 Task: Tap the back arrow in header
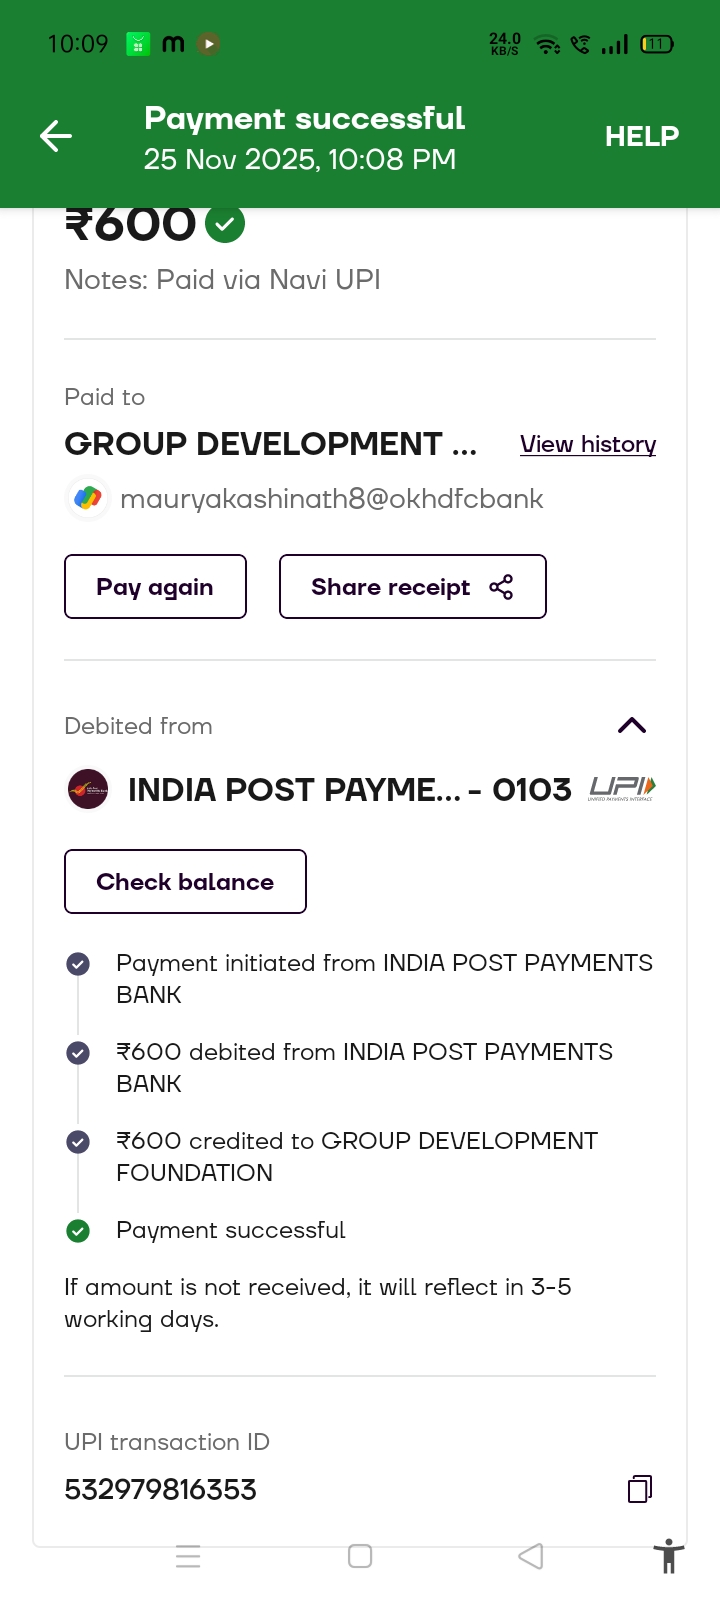click(x=56, y=136)
